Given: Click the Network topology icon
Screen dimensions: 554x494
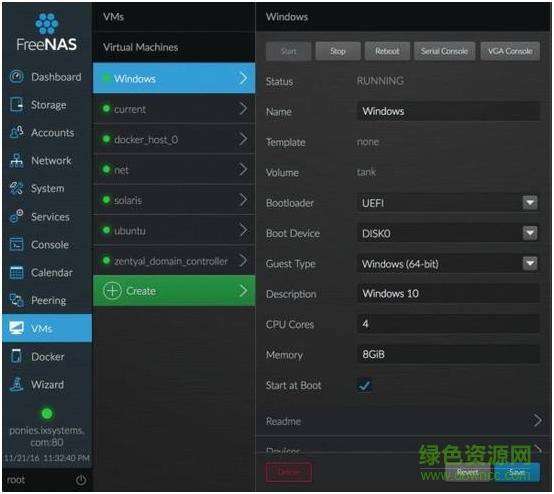Looking at the screenshot, I should pyautogui.click(x=17, y=160).
